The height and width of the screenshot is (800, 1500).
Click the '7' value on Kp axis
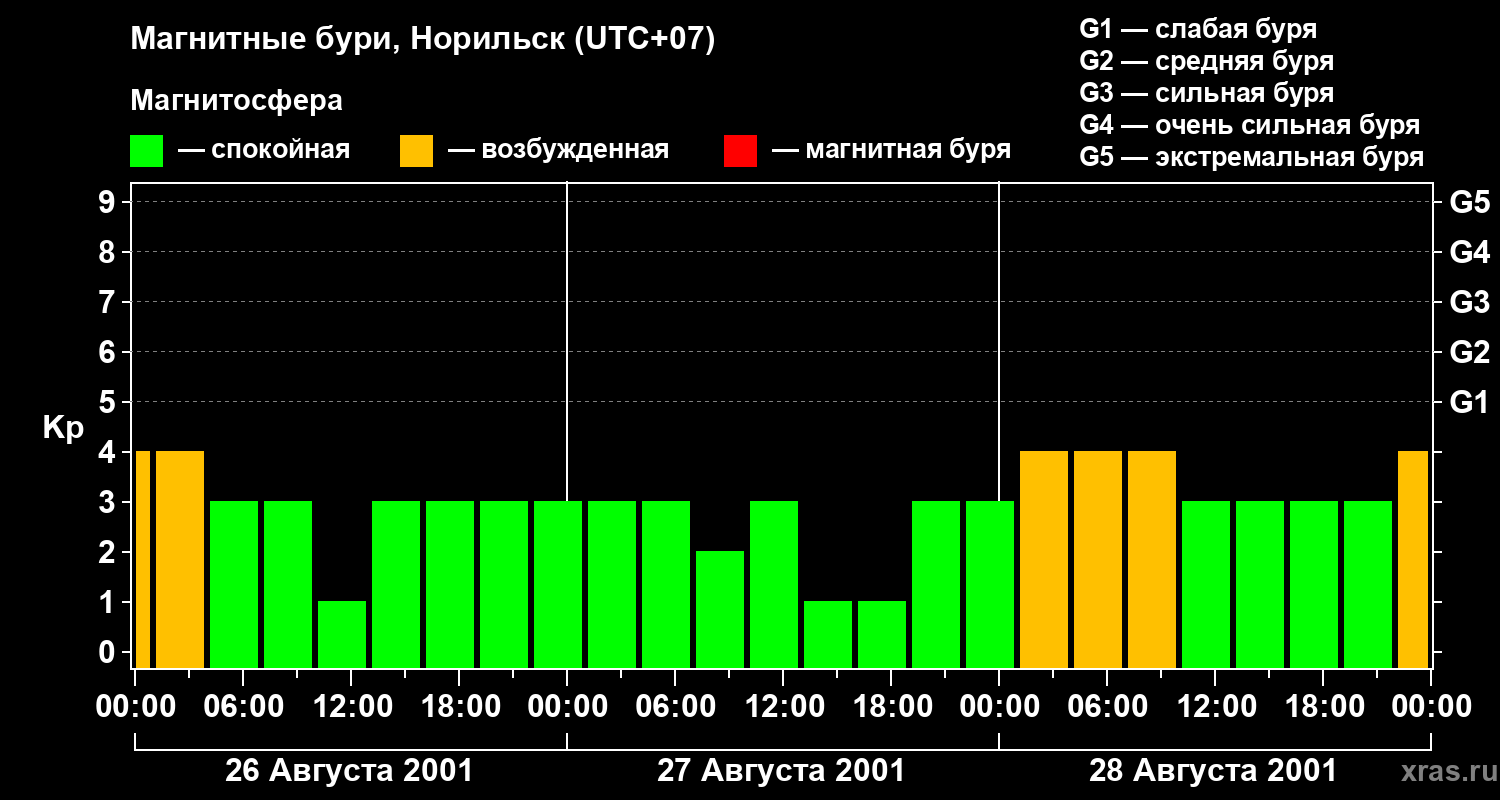click(109, 302)
